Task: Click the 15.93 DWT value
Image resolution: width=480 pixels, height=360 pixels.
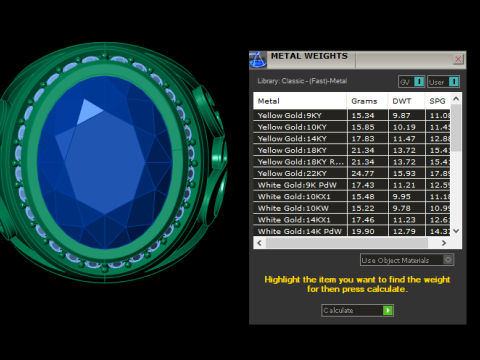Action: [x=404, y=174]
